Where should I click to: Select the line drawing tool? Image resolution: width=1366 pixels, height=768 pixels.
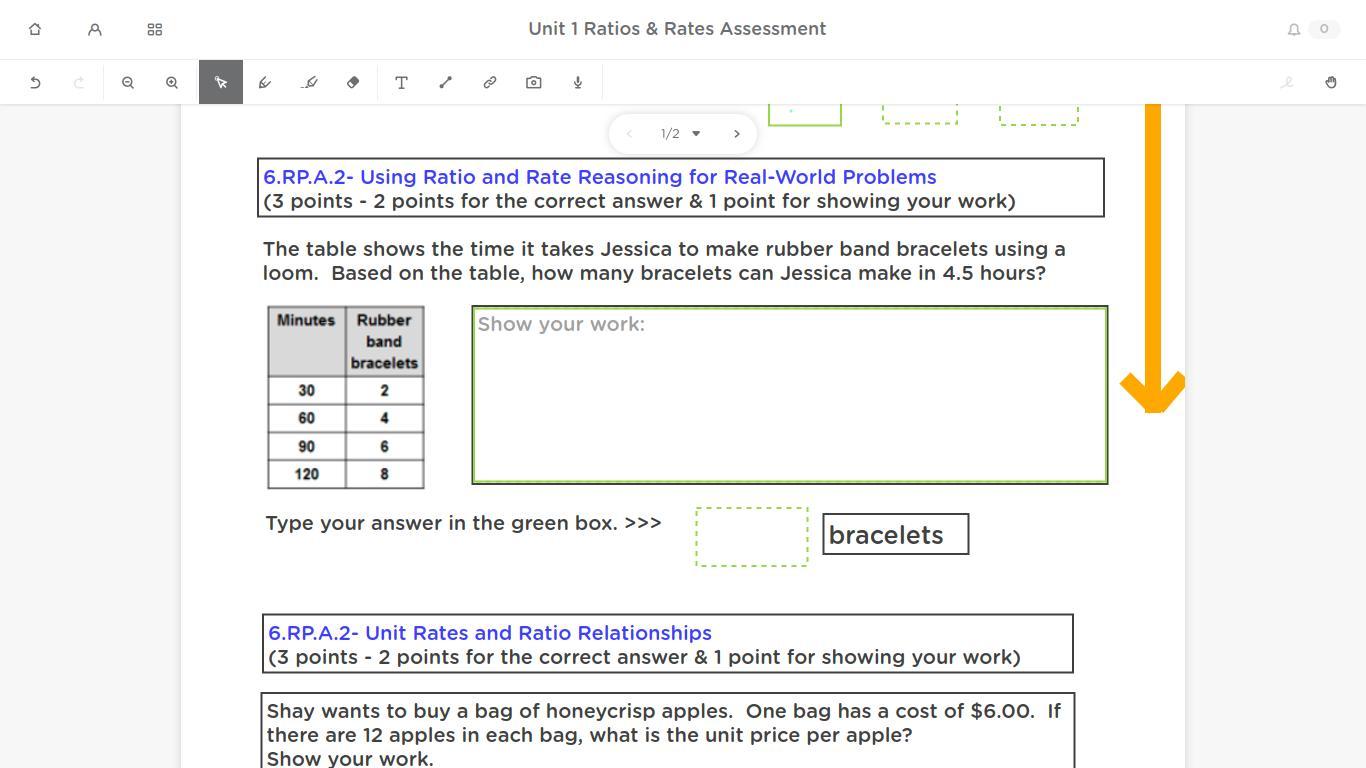click(x=445, y=83)
